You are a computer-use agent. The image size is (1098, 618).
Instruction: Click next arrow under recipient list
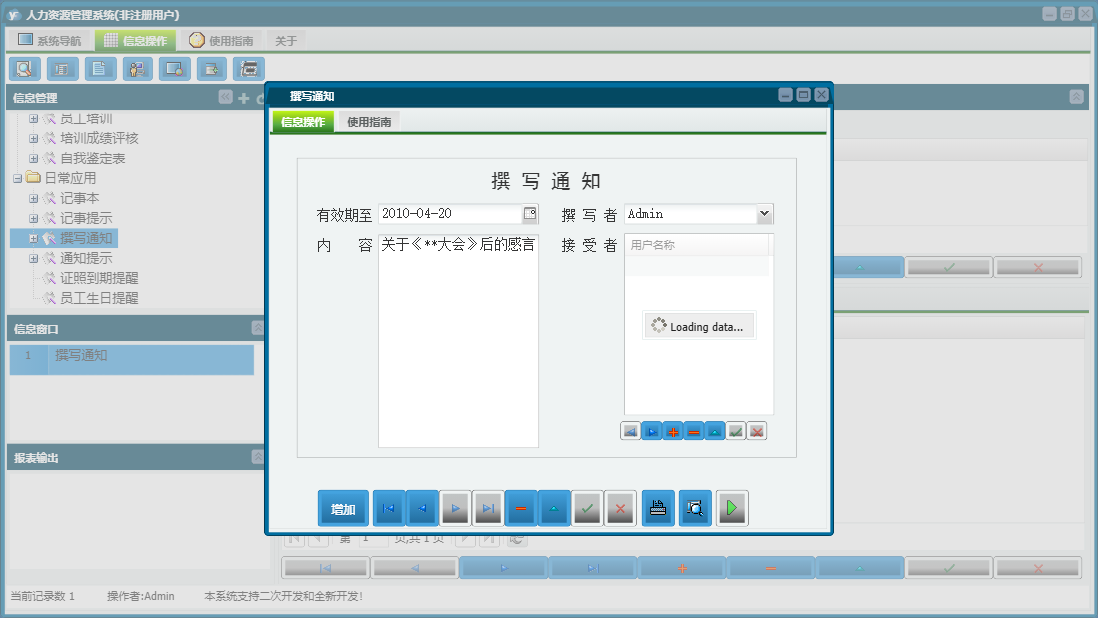coord(652,431)
